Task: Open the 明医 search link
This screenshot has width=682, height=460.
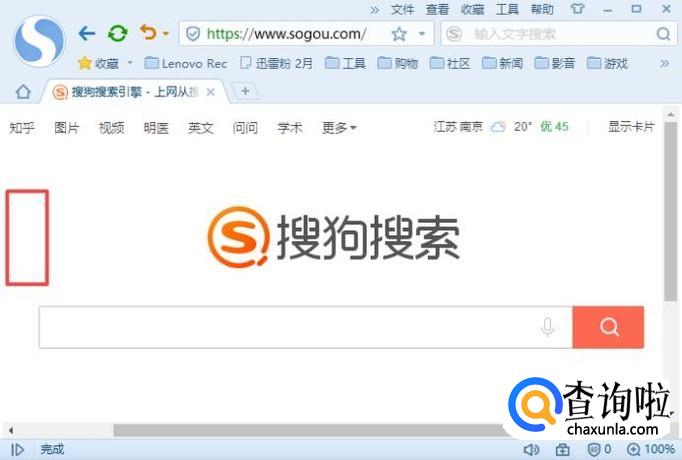Action: (156, 128)
